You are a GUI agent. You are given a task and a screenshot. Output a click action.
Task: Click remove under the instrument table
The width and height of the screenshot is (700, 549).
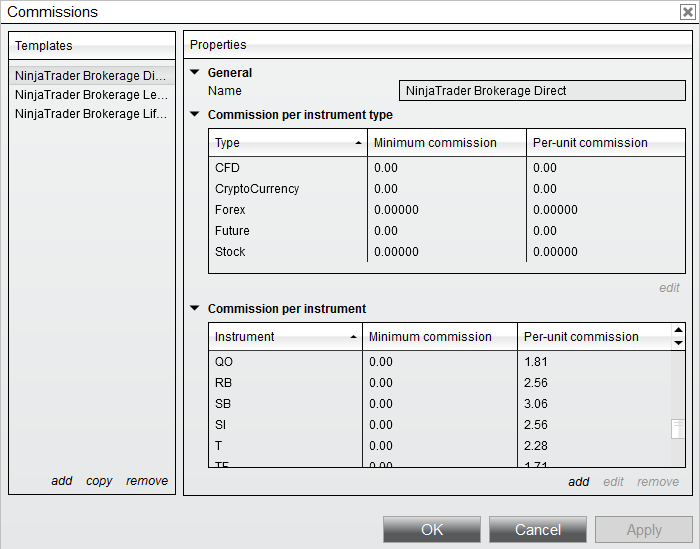click(x=658, y=482)
